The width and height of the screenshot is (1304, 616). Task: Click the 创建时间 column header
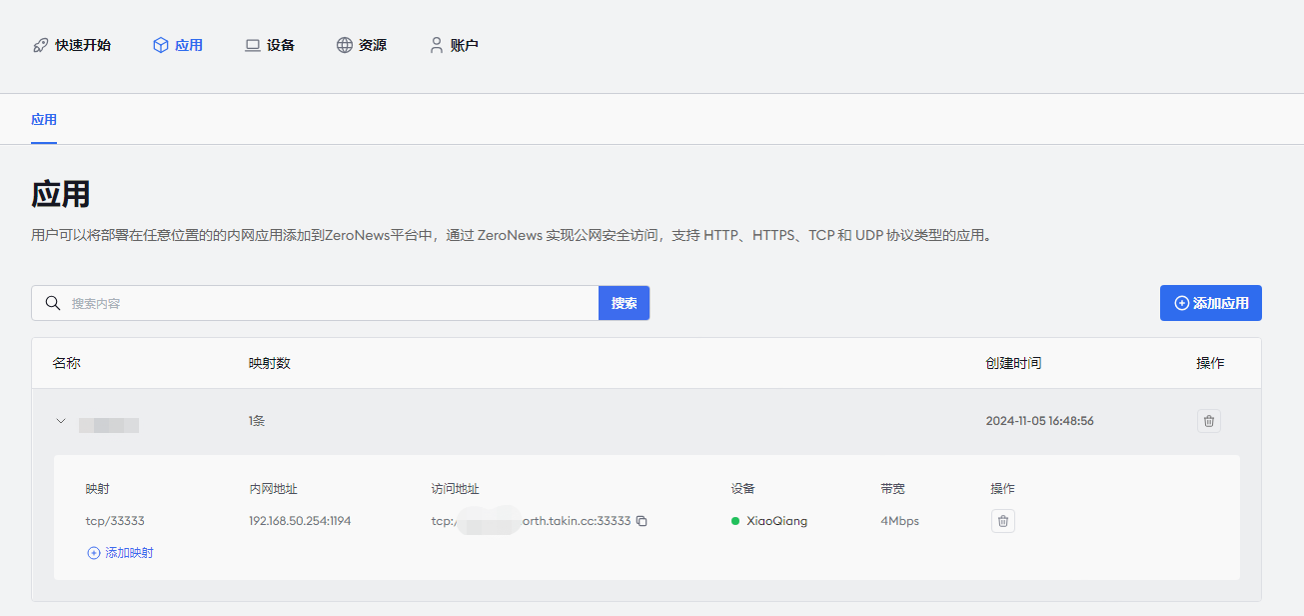(1013, 363)
